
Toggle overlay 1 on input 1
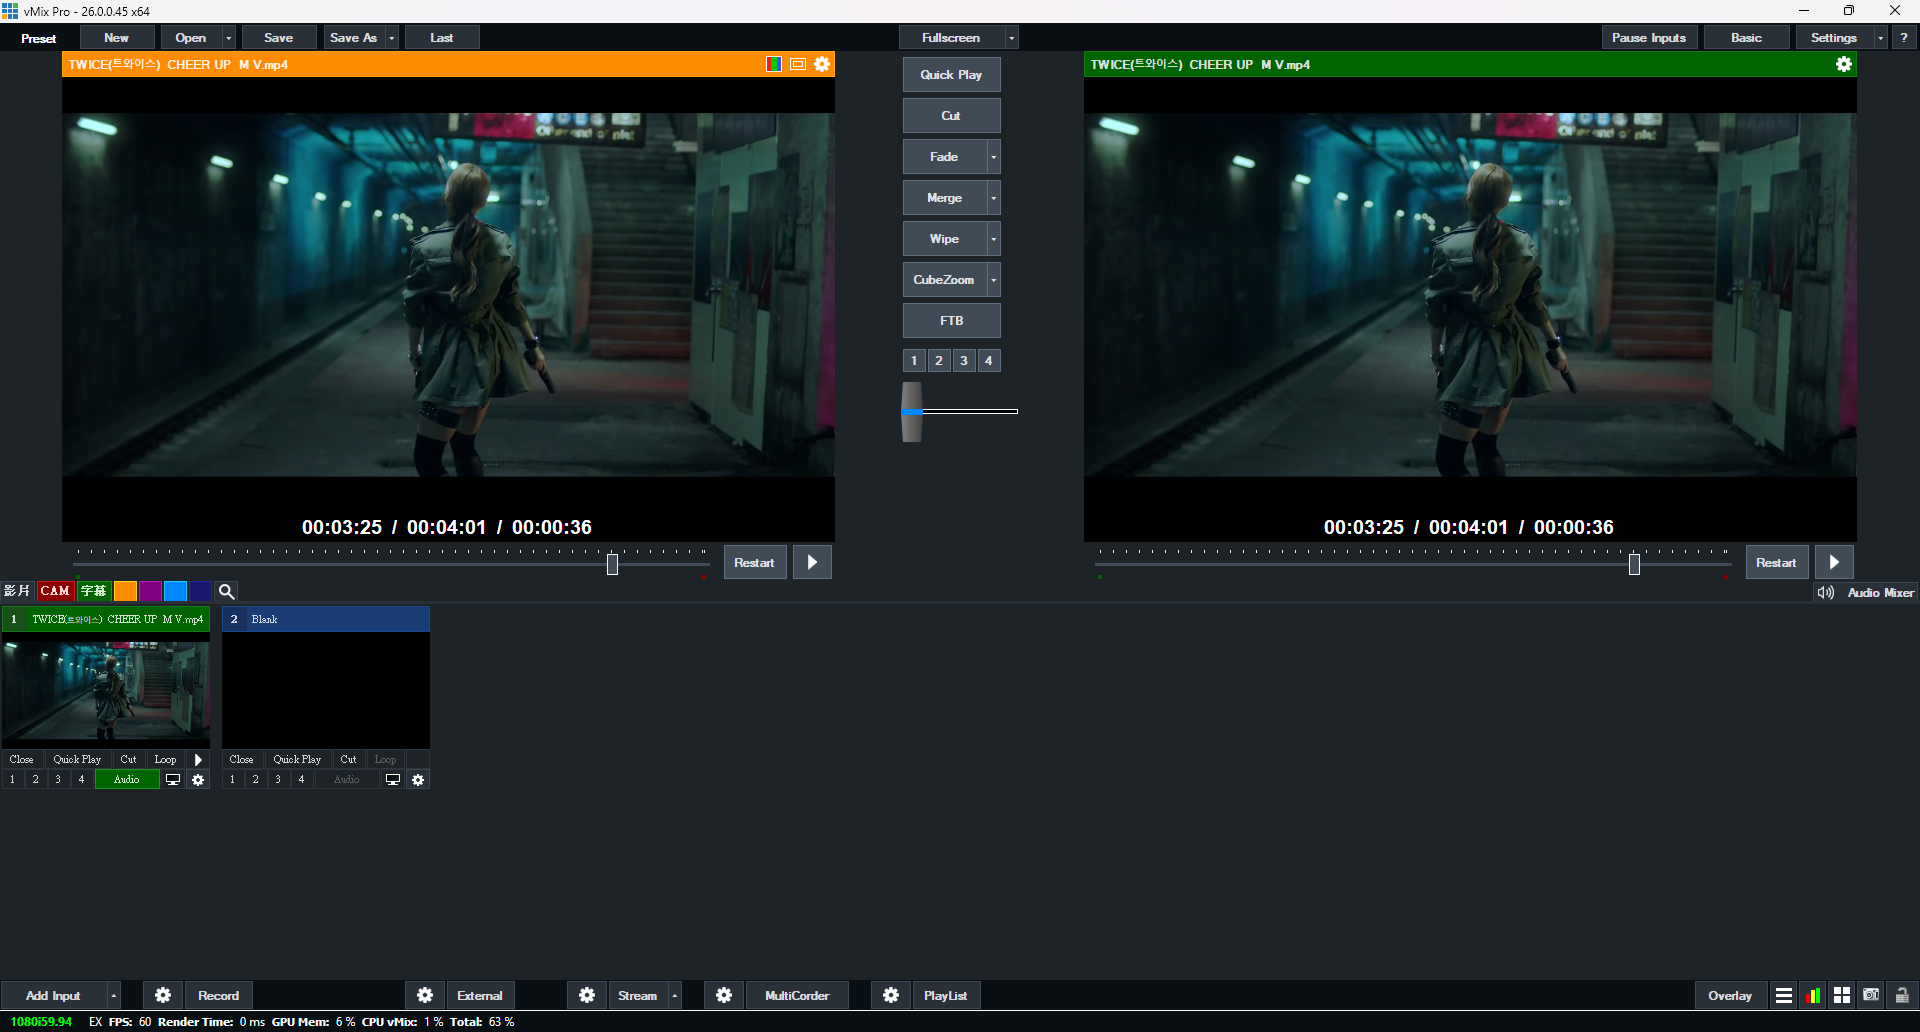pyautogui.click(x=12, y=780)
